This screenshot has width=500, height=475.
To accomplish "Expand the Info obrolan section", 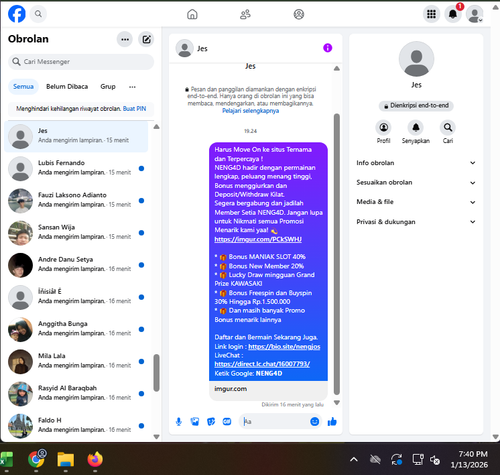I will point(416,163).
